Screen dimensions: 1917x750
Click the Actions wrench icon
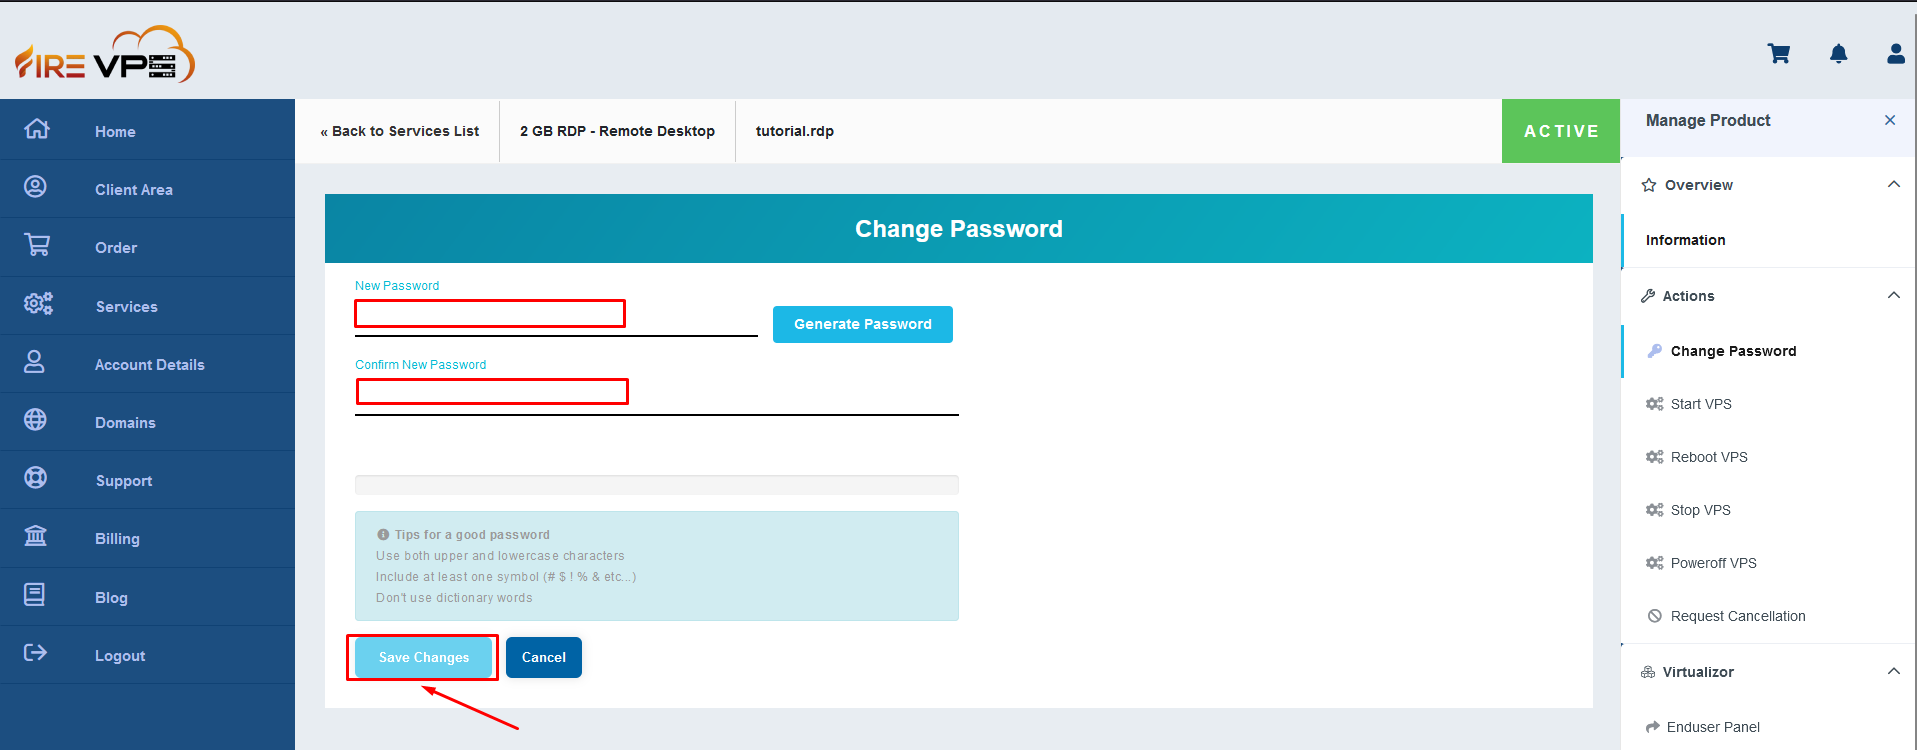coord(1648,296)
